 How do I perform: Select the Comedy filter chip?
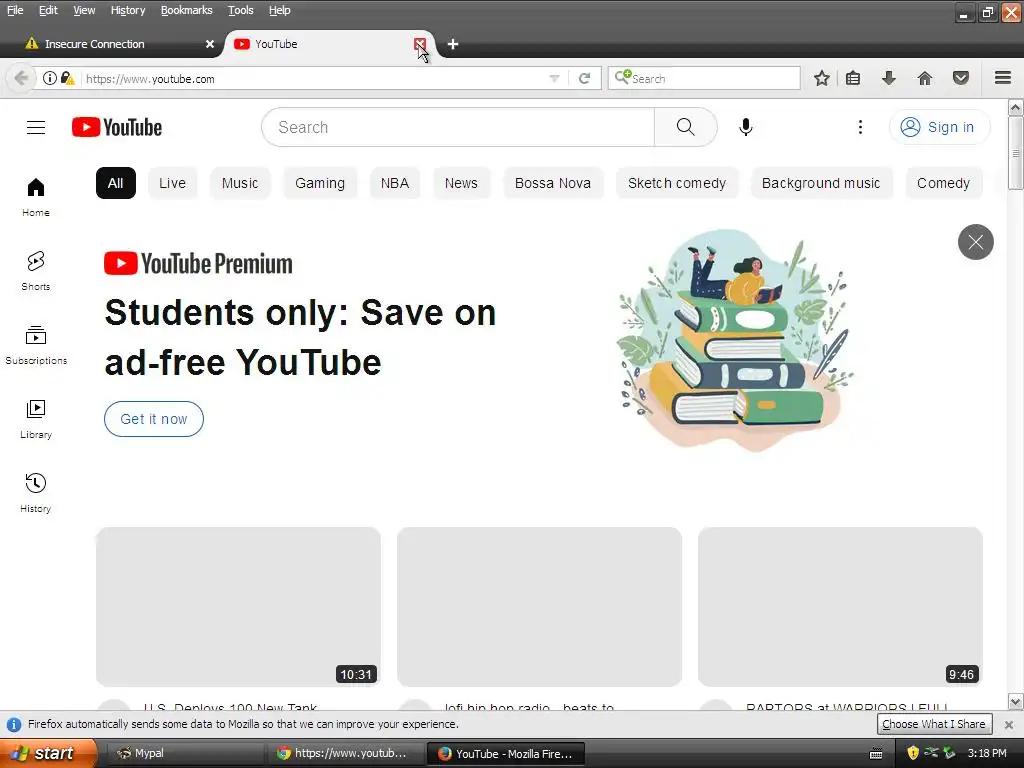pos(943,183)
